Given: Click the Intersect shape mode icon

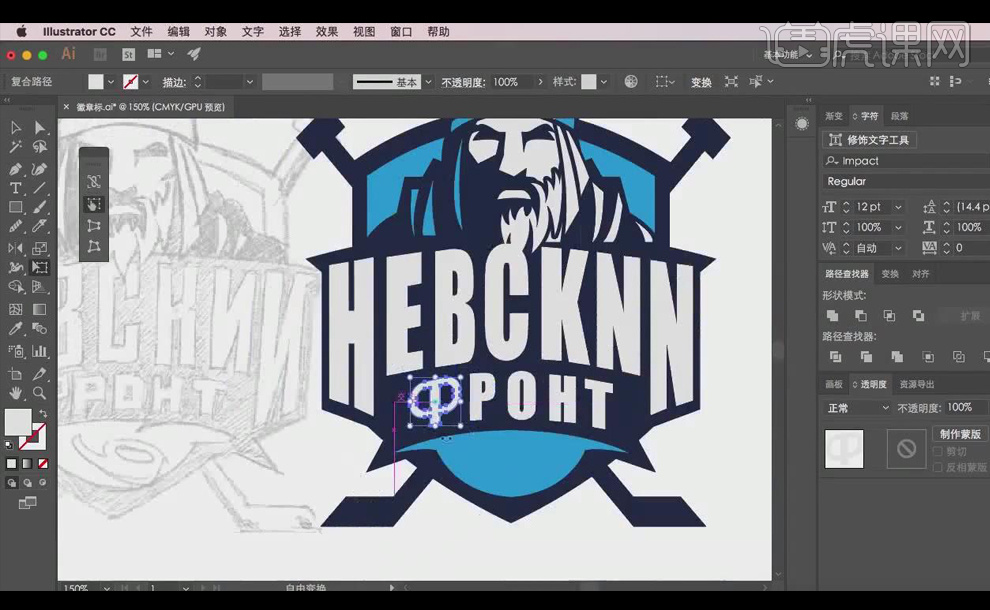Looking at the screenshot, I should pyautogui.click(x=889, y=315).
